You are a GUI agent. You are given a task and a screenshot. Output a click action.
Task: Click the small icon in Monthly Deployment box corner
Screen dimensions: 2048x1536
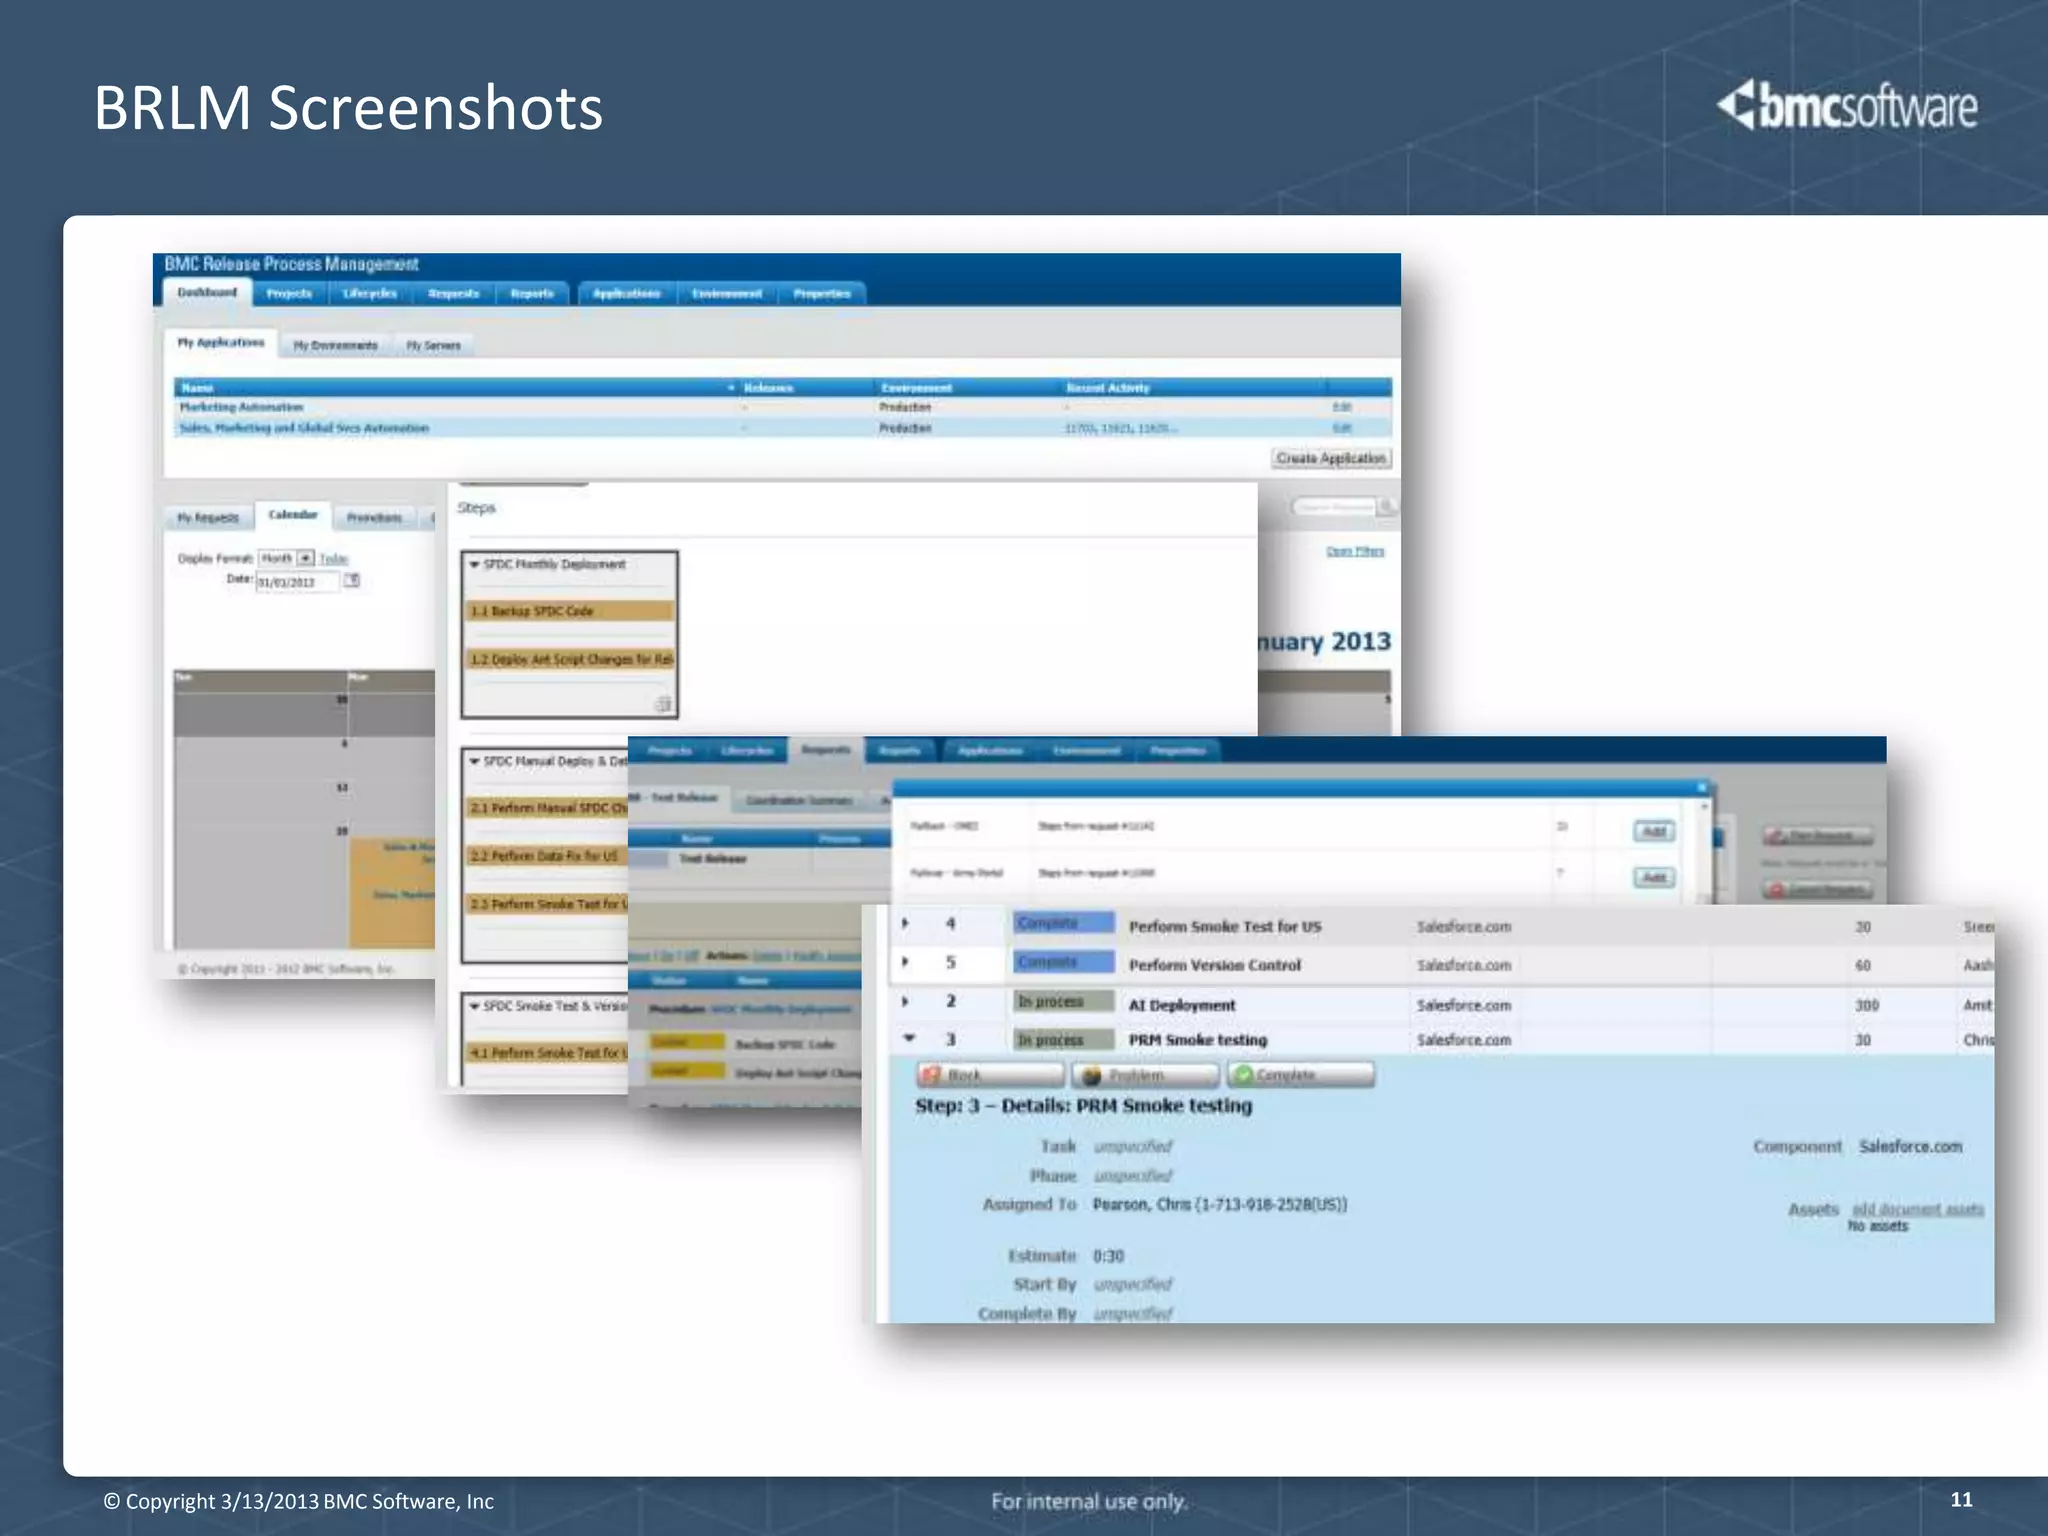coord(662,704)
